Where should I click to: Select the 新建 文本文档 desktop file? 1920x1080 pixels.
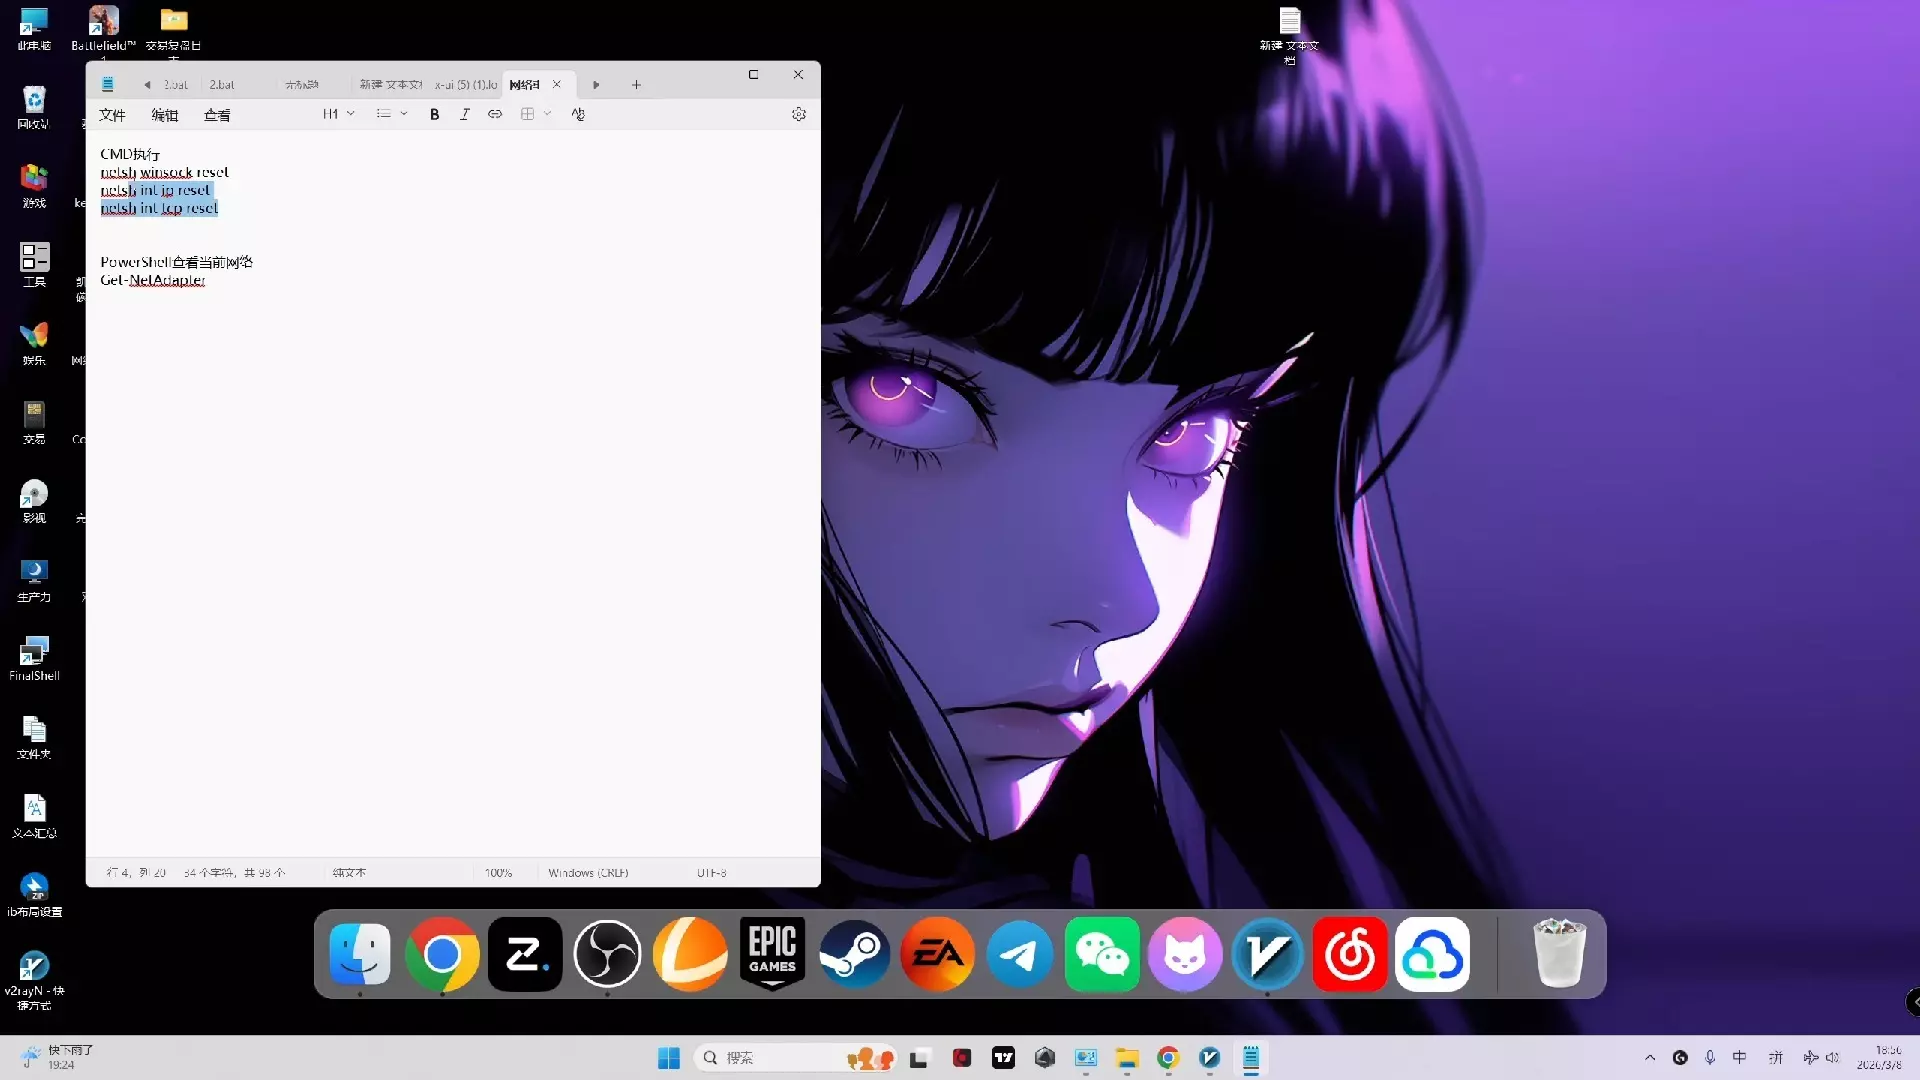point(1290,35)
